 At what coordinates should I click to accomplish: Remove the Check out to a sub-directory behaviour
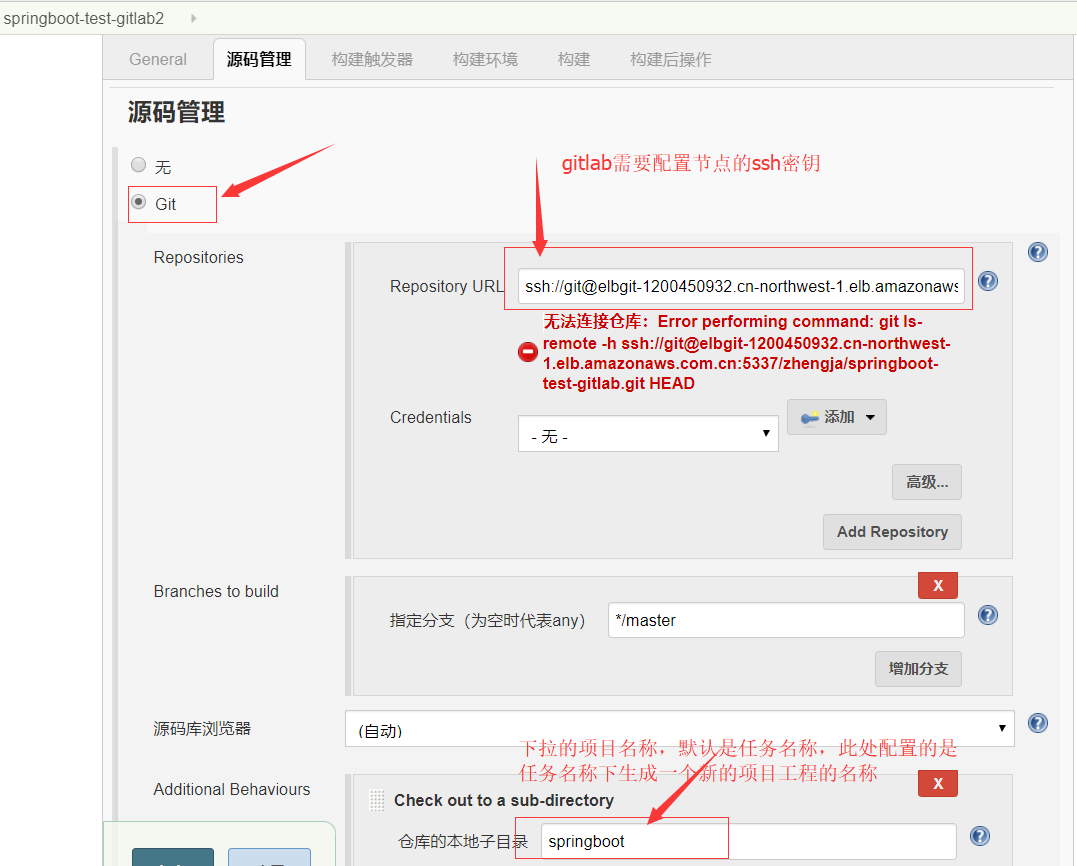pyautogui.click(x=938, y=784)
